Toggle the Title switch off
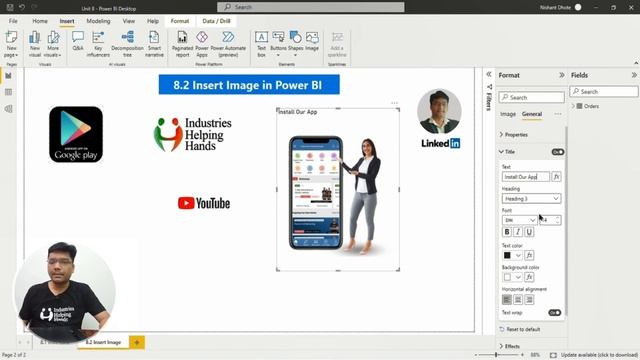 558,152
